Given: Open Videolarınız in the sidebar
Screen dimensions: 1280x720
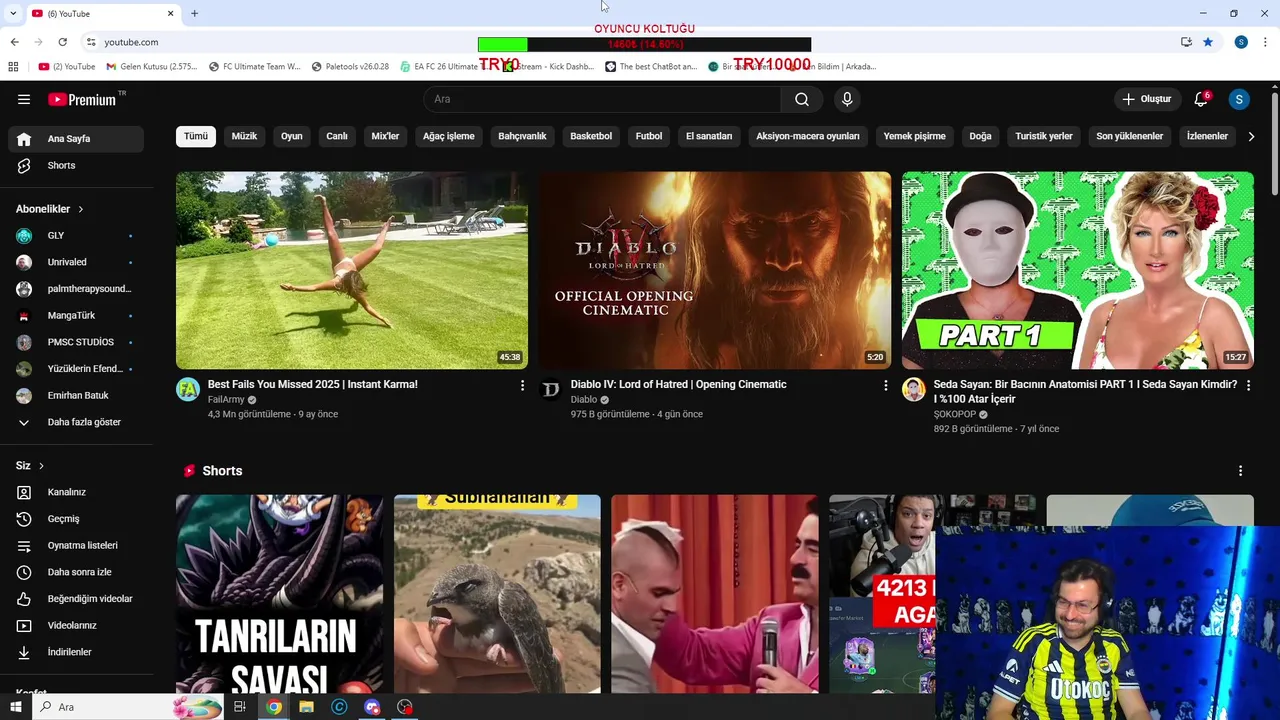Looking at the screenshot, I should click(76, 625).
